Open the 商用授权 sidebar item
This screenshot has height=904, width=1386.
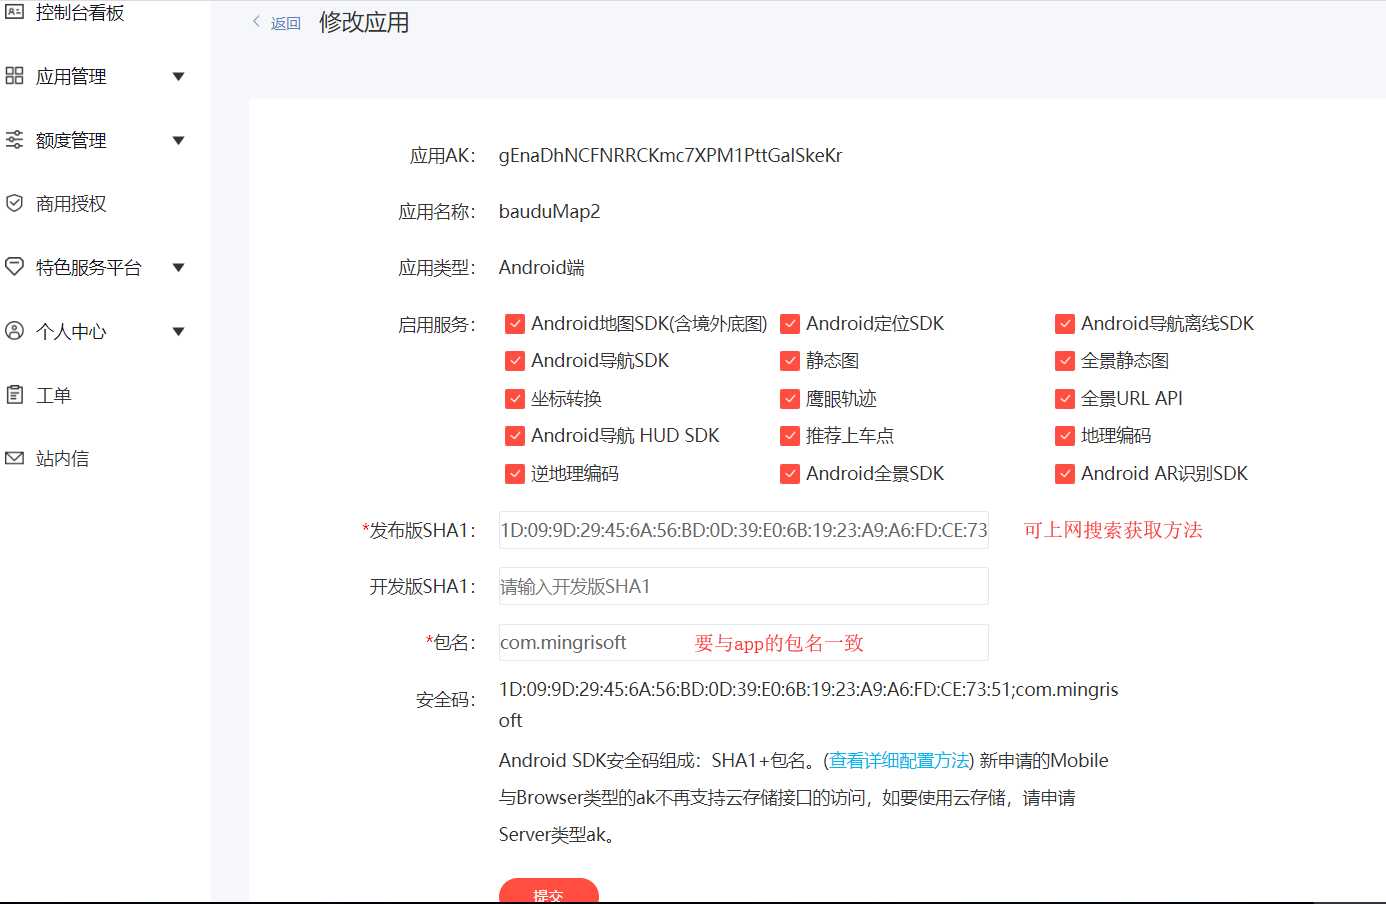coord(71,203)
